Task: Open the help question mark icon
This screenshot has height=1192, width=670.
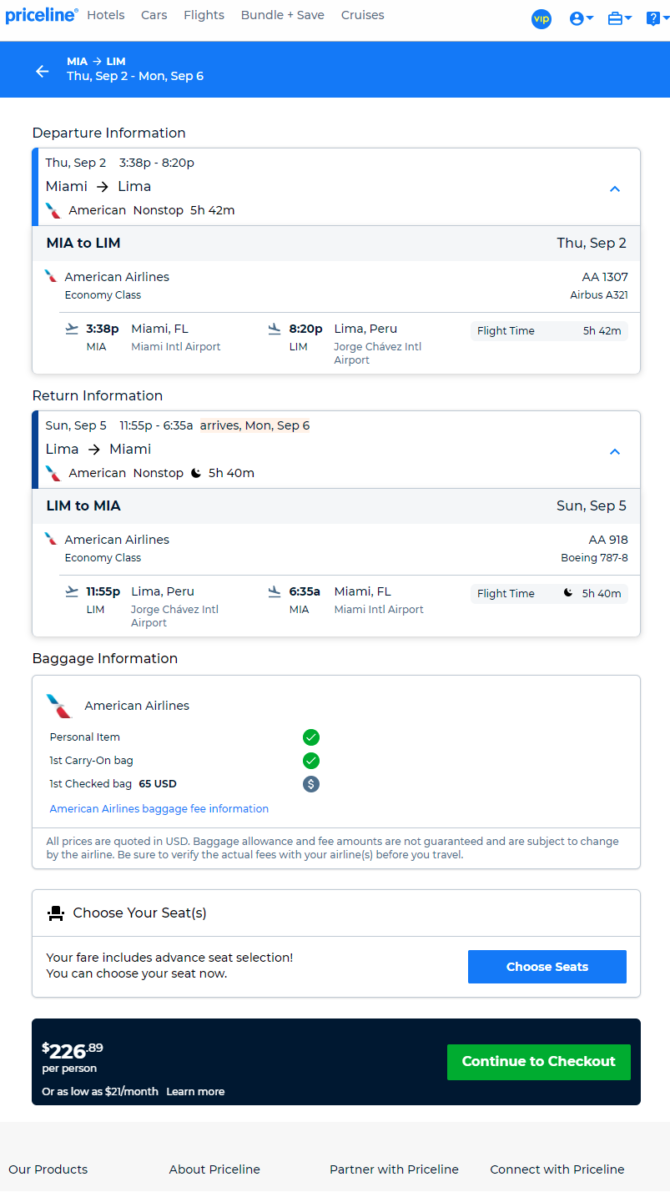Action: click(x=658, y=19)
